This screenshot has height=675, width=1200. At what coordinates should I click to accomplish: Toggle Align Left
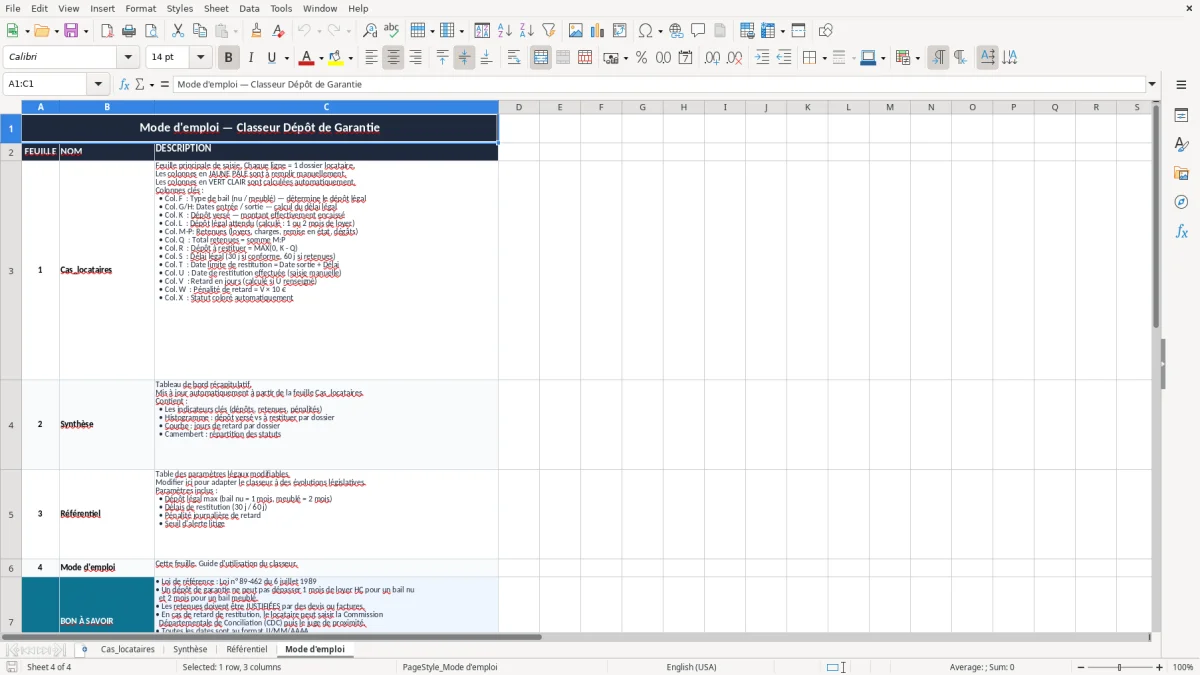click(371, 58)
